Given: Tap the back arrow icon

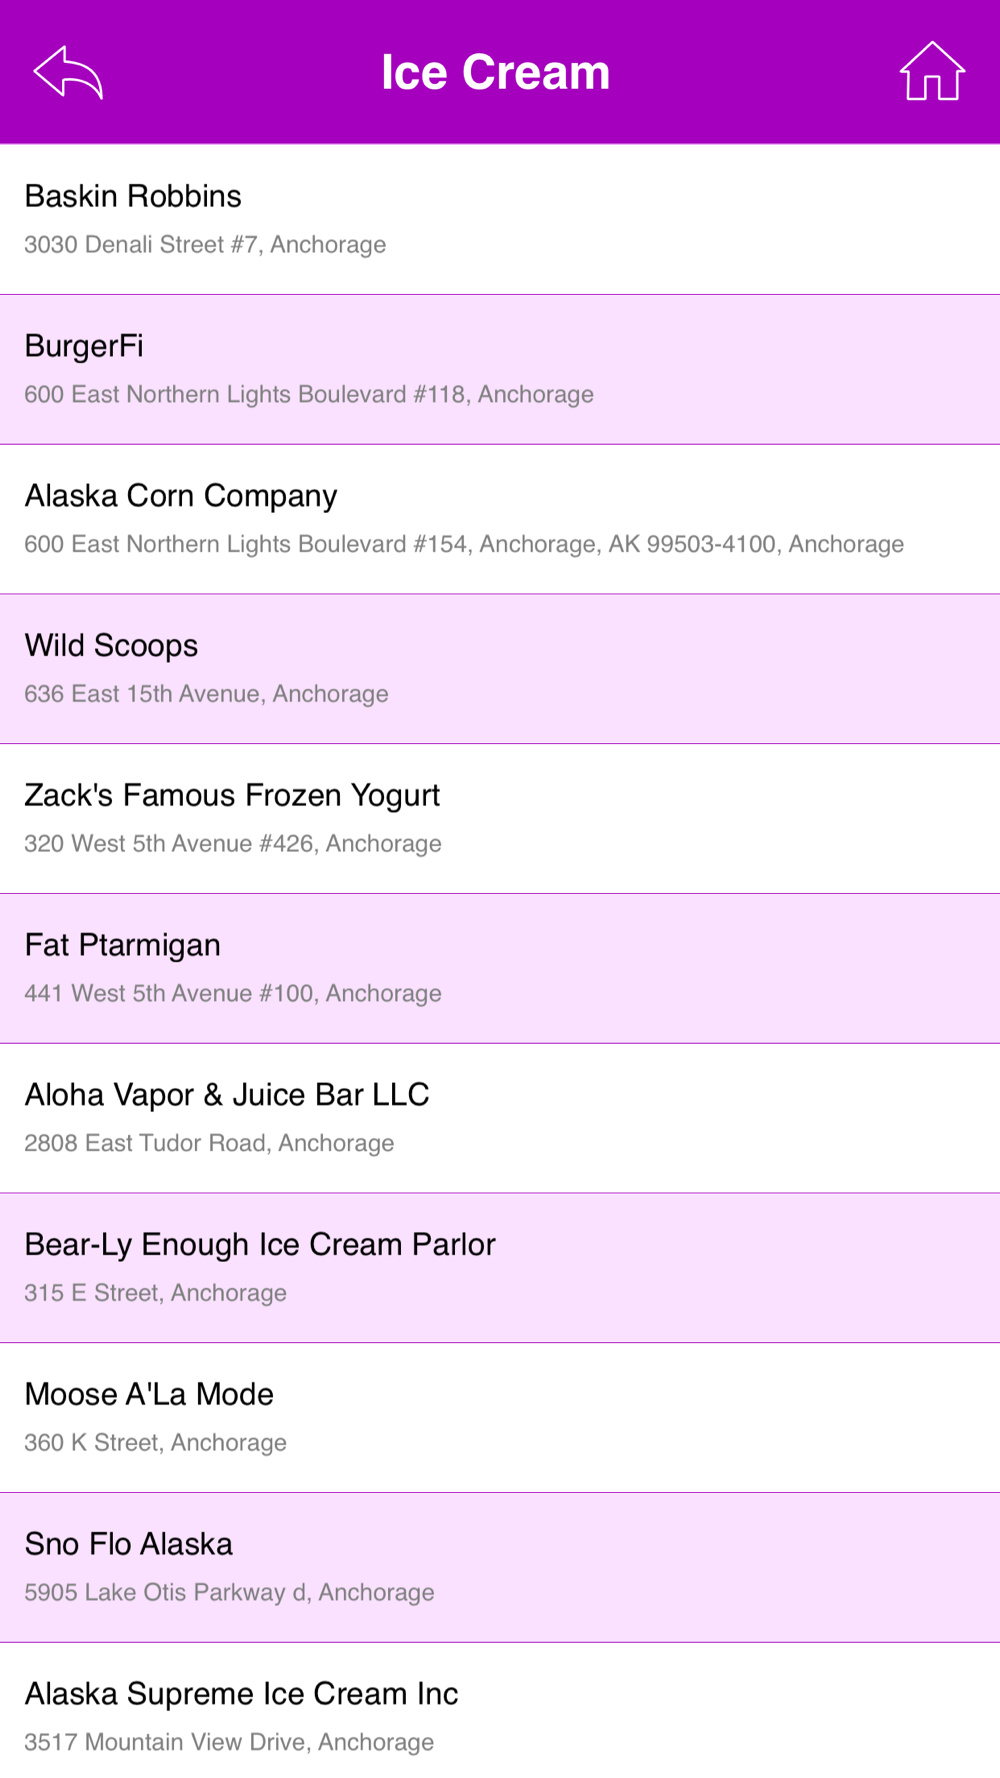Looking at the screenshot, I should 68,72.
